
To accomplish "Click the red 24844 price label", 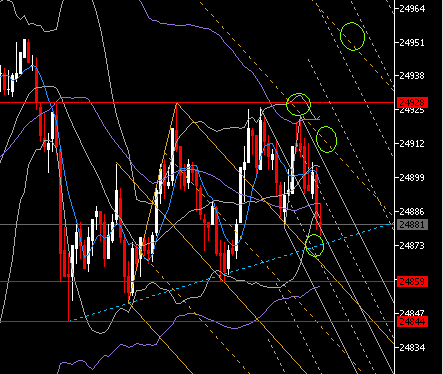I will [412, 322].
